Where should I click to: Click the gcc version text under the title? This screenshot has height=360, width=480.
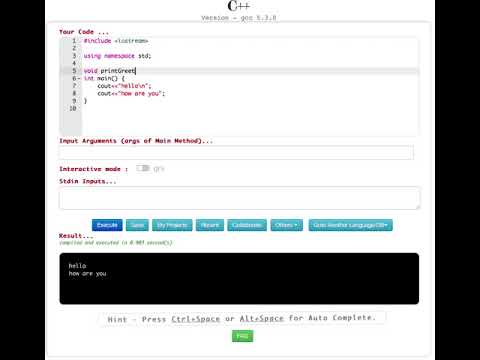[x=239, y=18]
